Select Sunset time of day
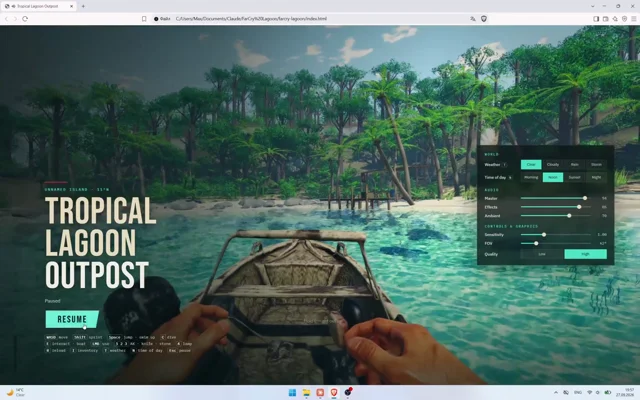 pos(575,177)
